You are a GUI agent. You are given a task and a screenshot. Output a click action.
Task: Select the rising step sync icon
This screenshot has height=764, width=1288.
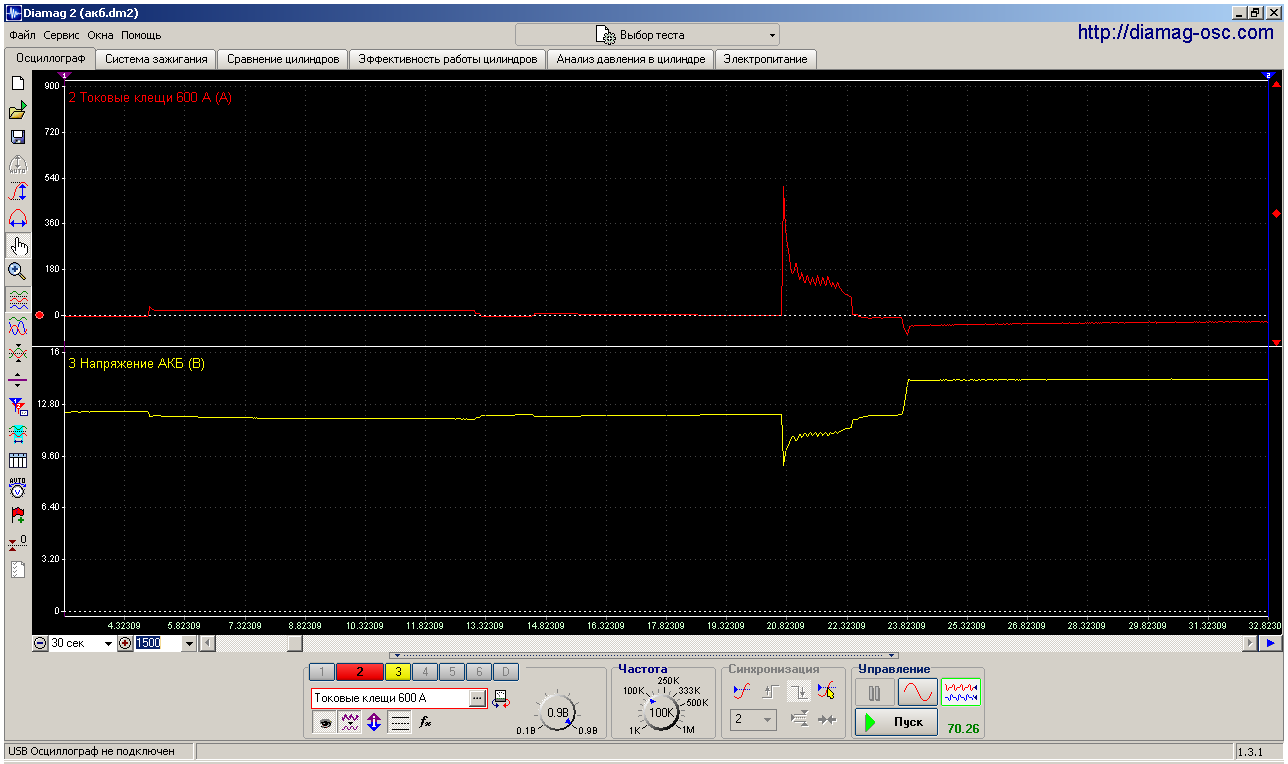[771, 690]
